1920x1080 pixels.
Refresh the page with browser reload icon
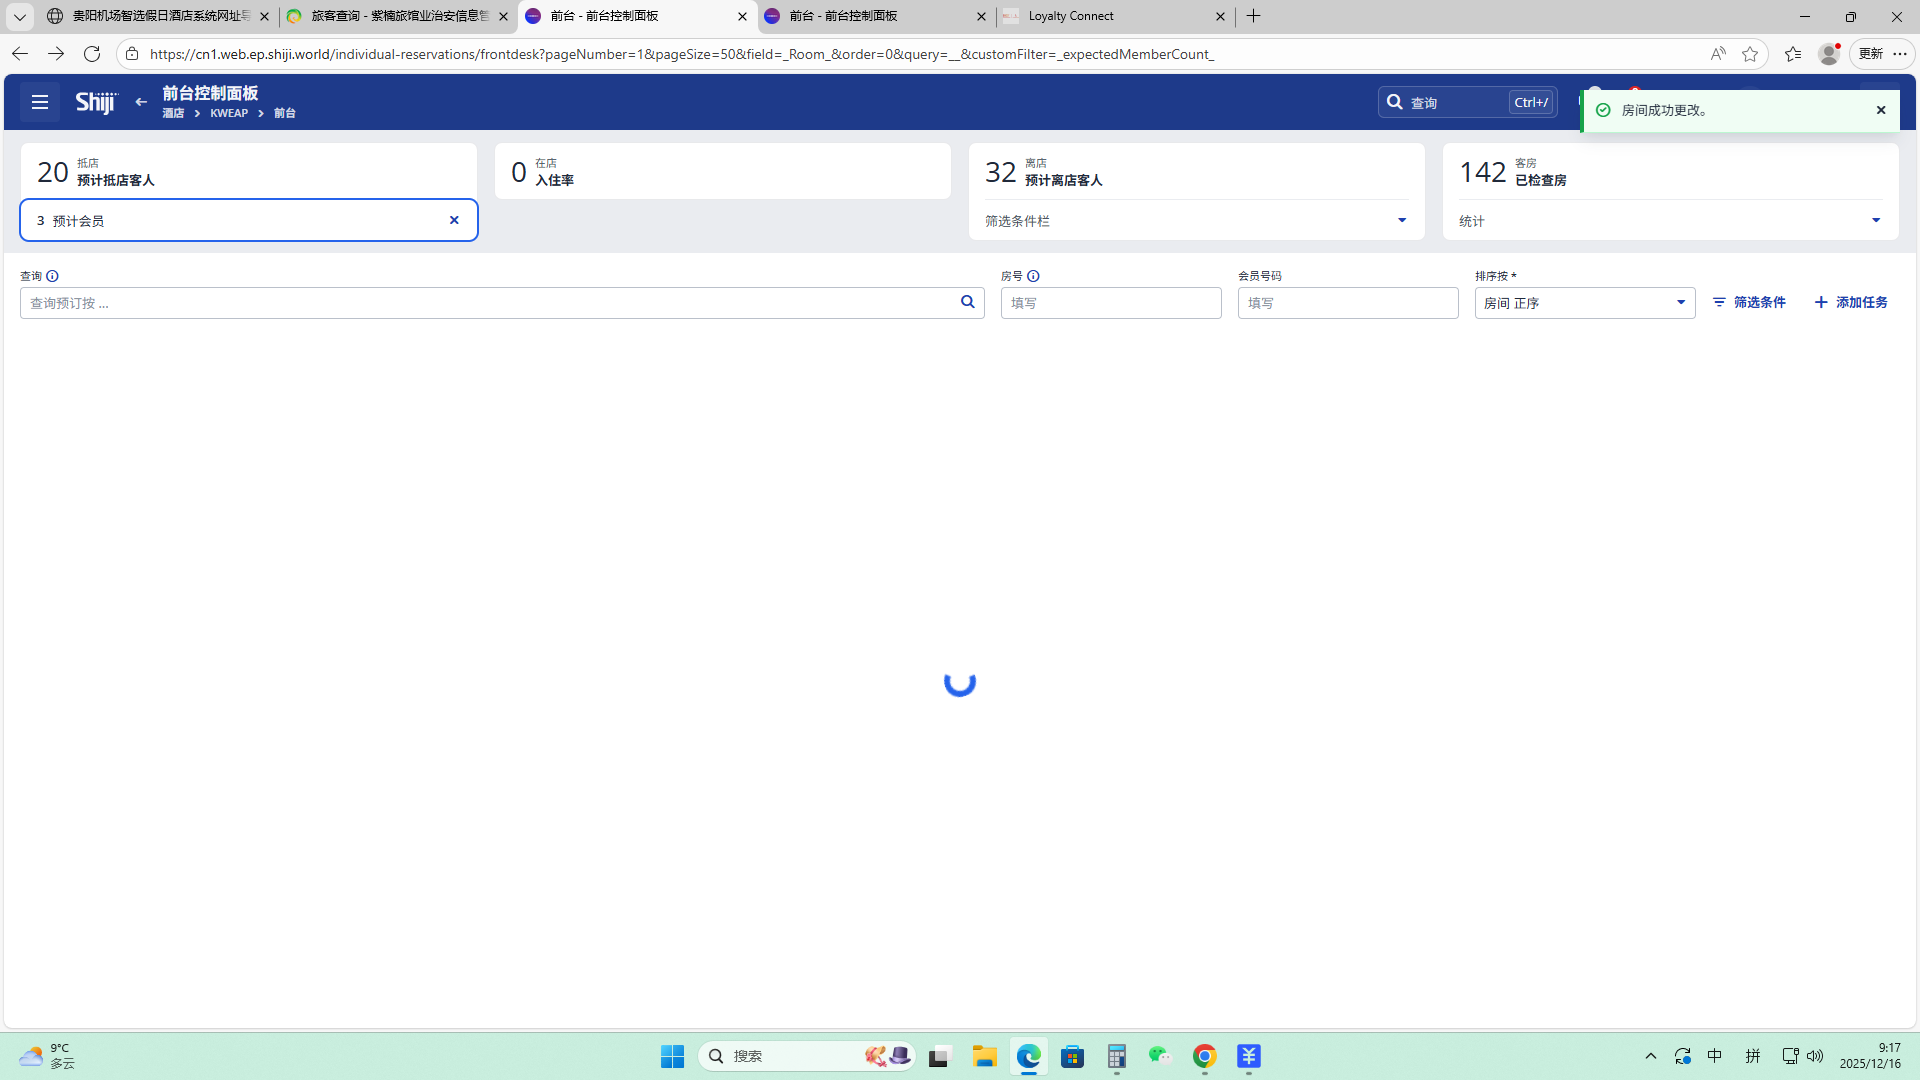click(92, 54)
